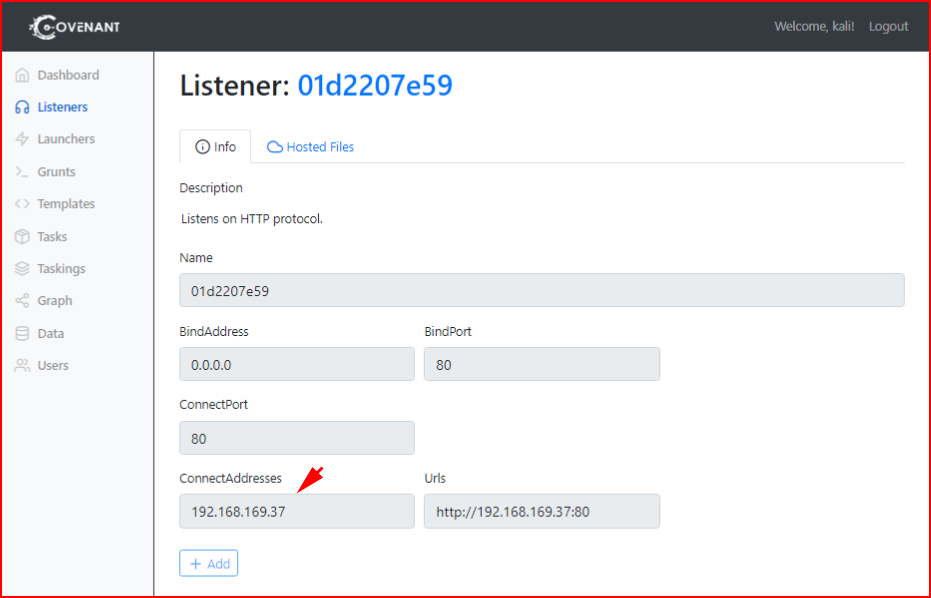The width and height of the screenshot is (931, 598).
Task: Click the Grunts terminal prompt icon
Action: [22, 172]
